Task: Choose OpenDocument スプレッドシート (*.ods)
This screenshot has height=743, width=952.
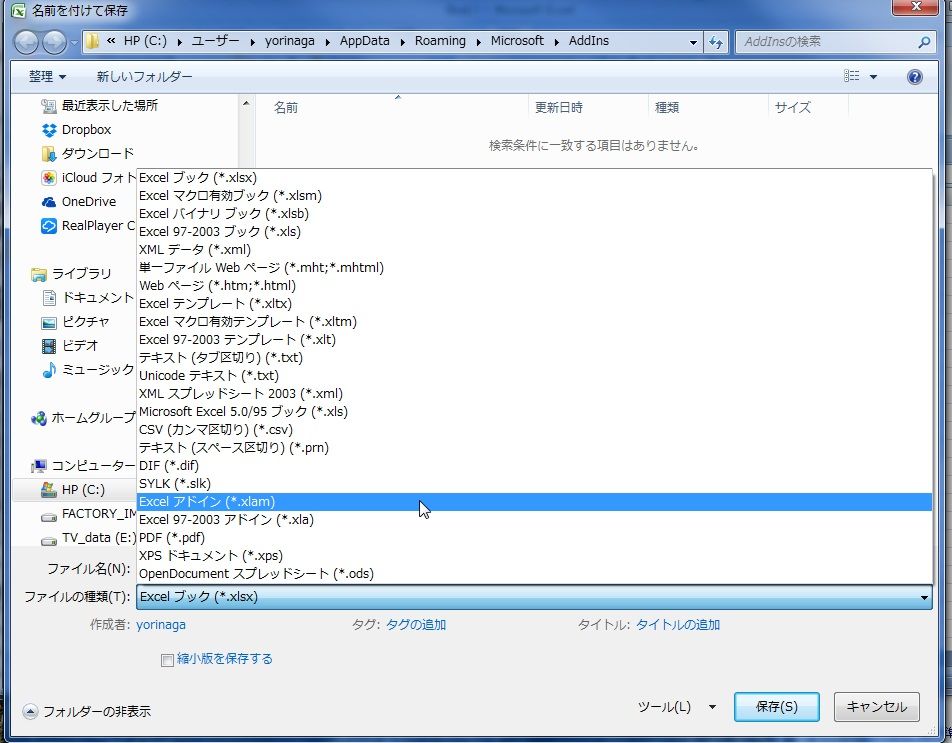Action: 534,574
